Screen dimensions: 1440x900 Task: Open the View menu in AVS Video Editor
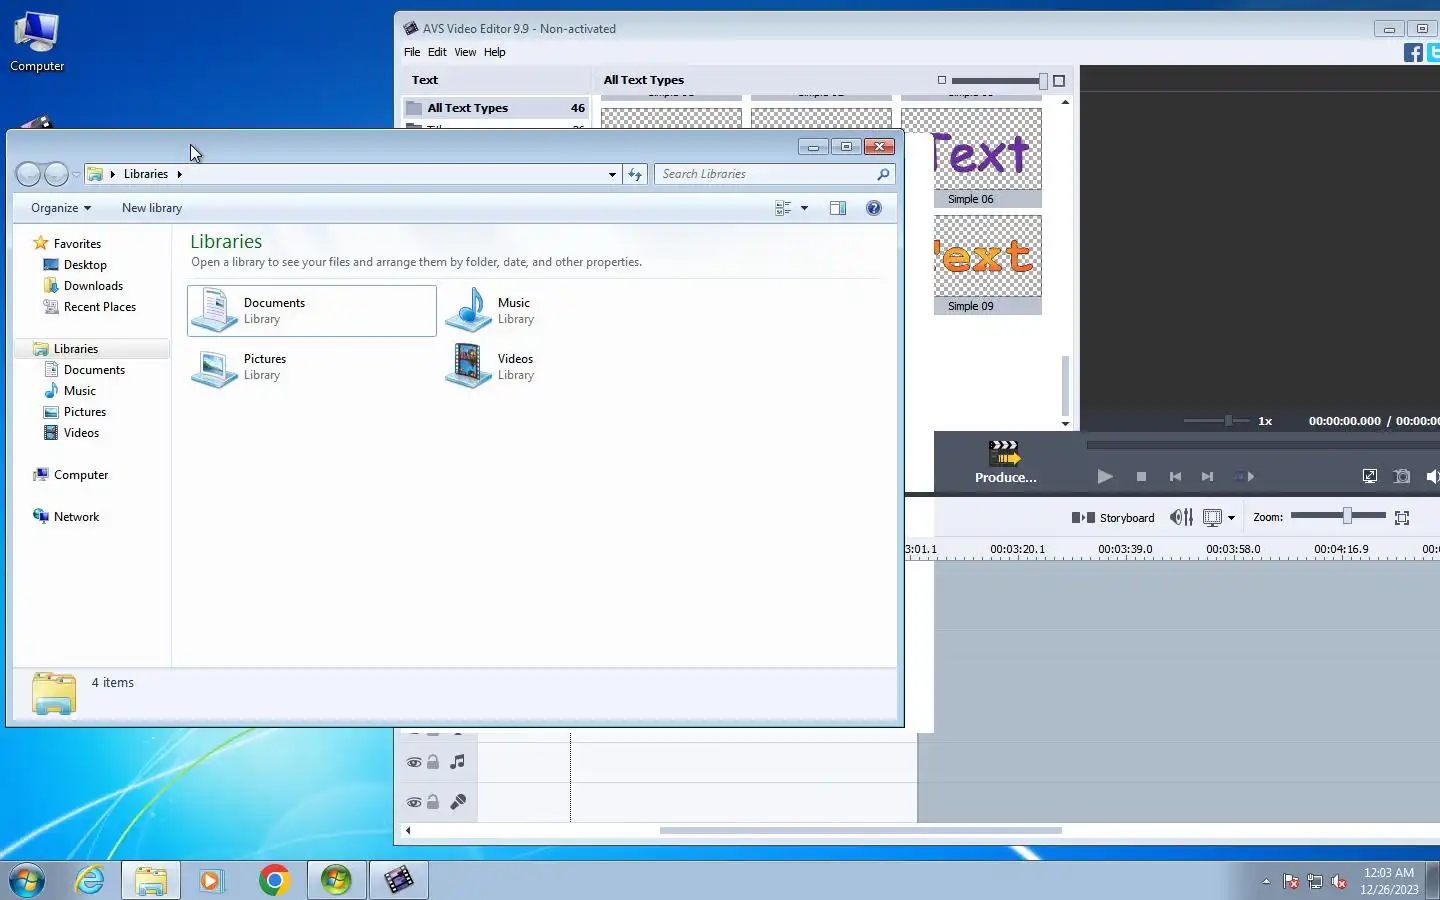465,52
